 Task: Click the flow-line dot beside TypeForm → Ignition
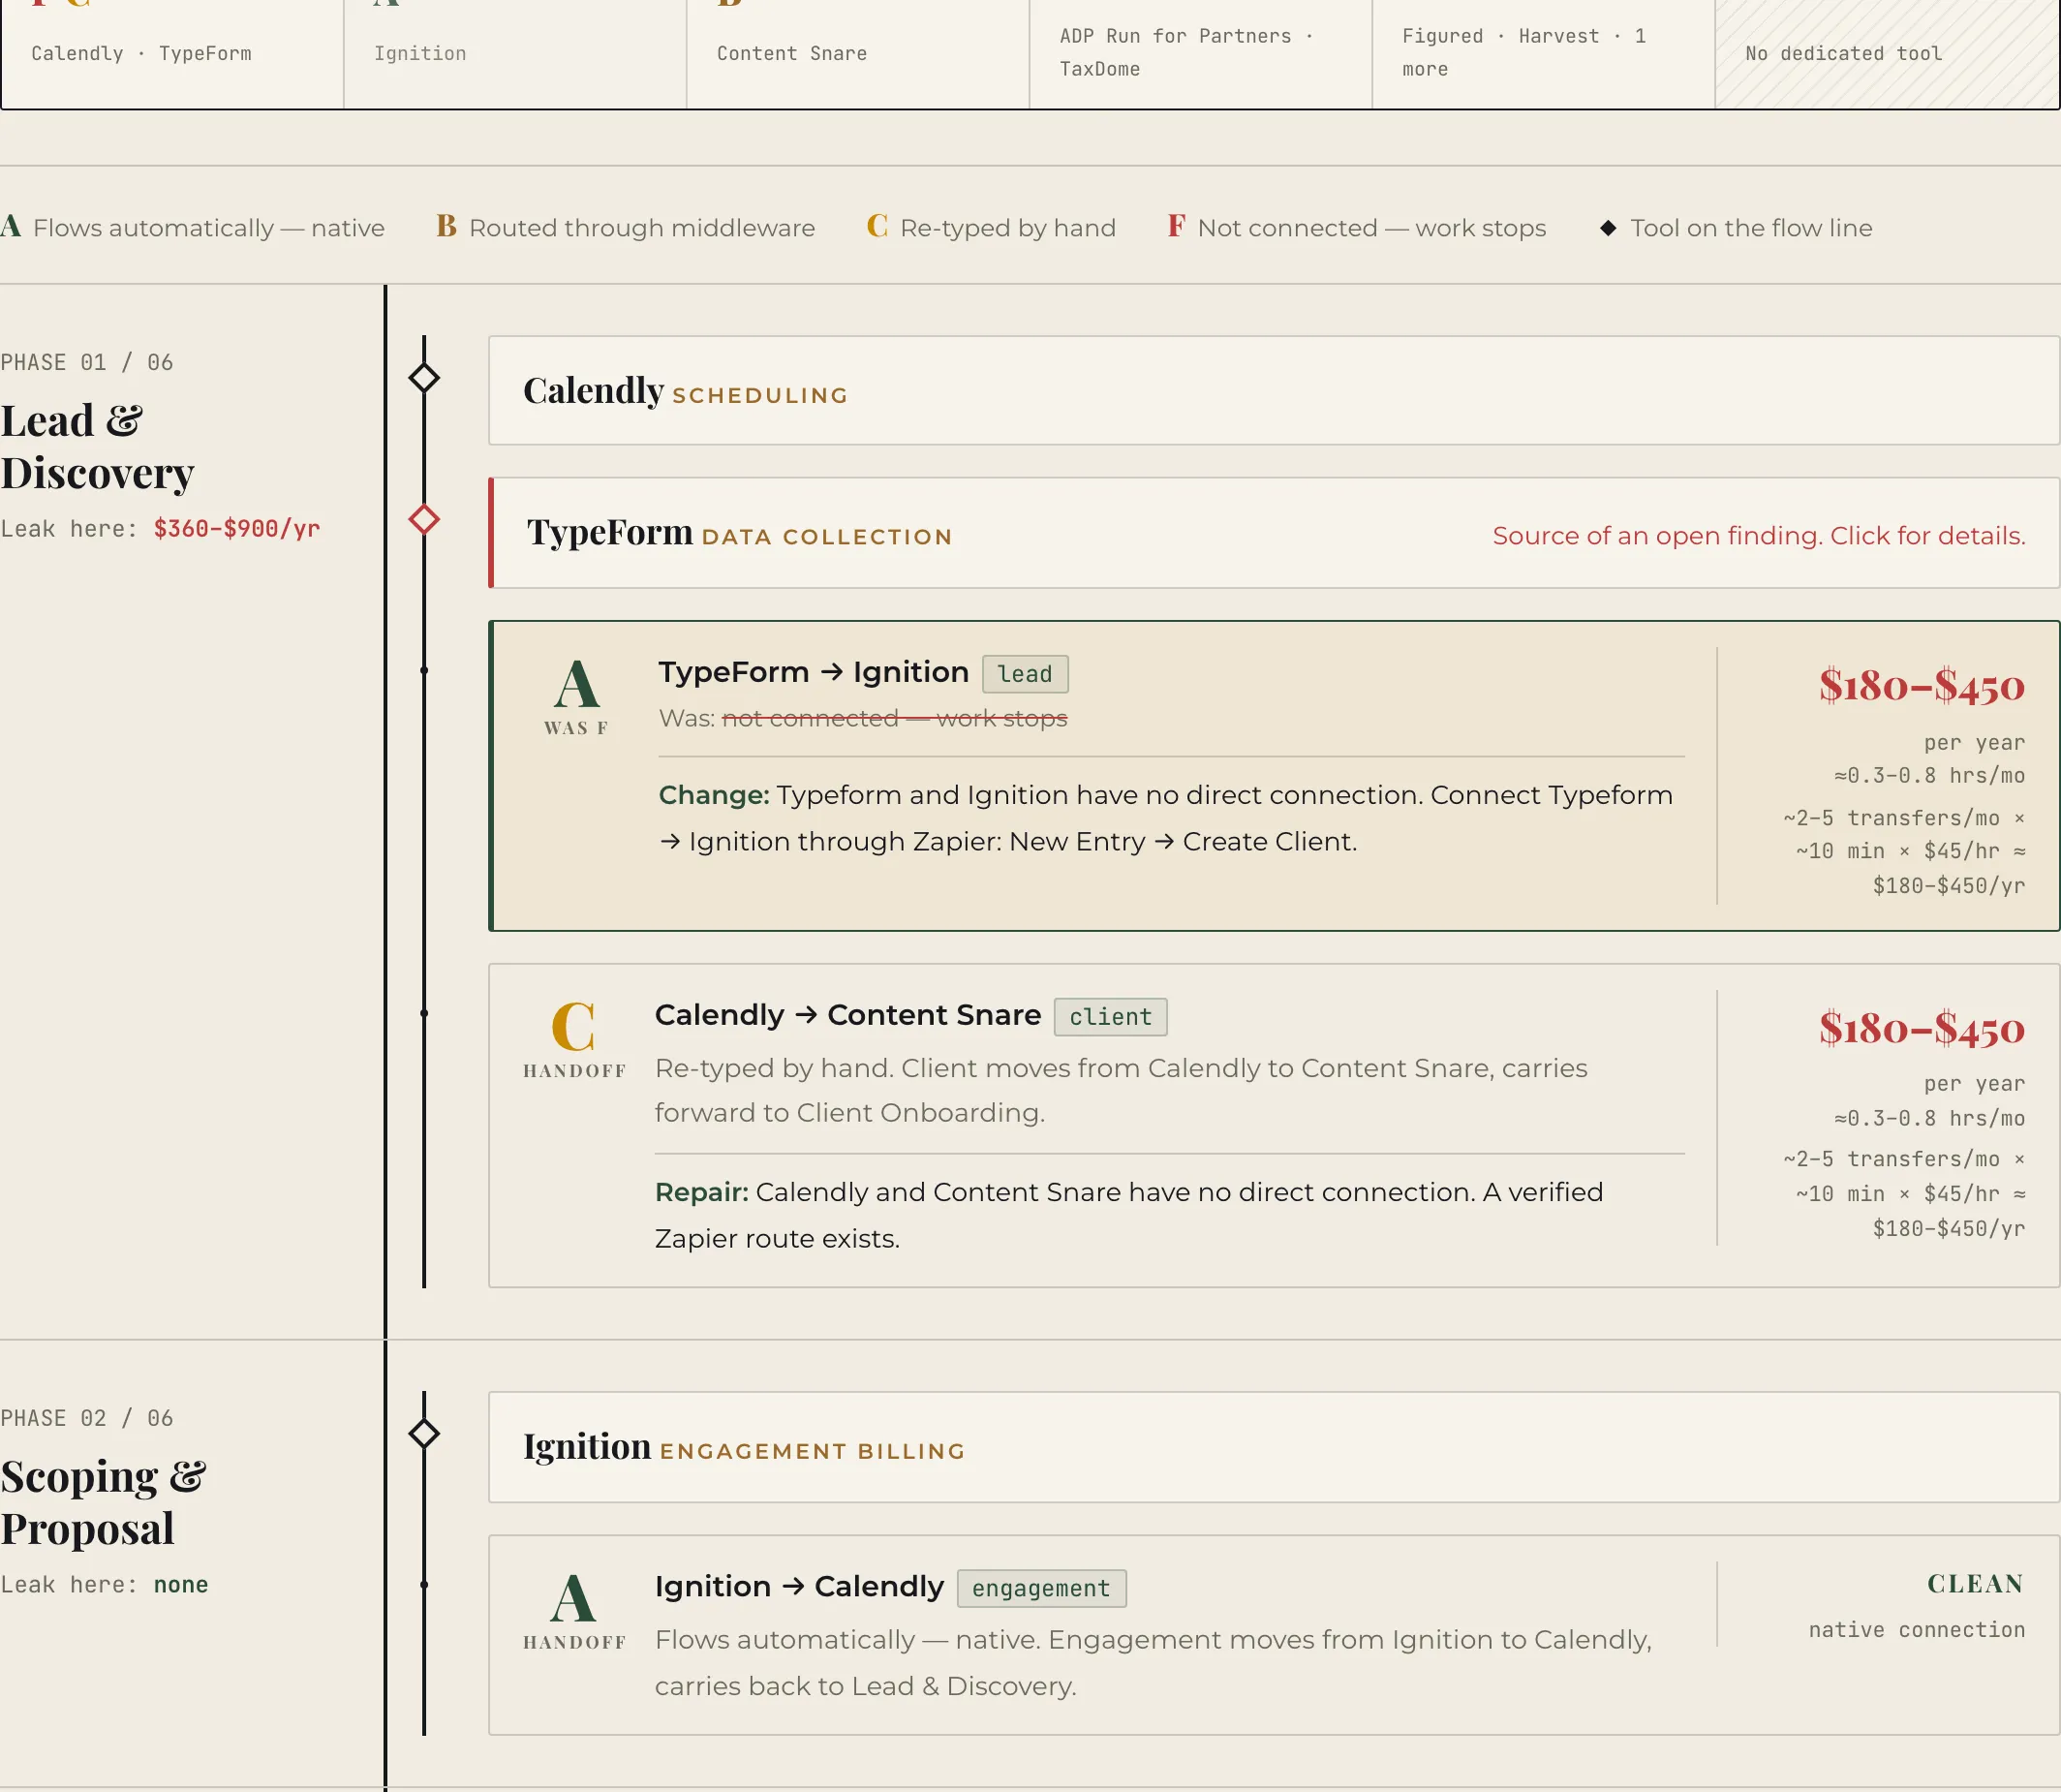coord(424,670)
